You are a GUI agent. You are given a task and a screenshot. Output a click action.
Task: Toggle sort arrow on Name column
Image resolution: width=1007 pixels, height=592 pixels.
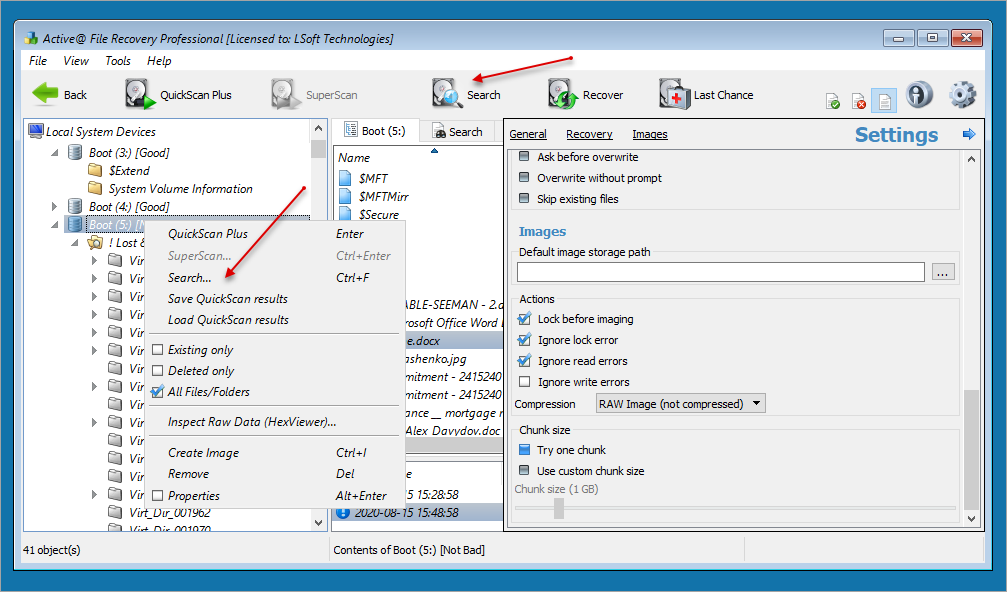pos(434,151)
